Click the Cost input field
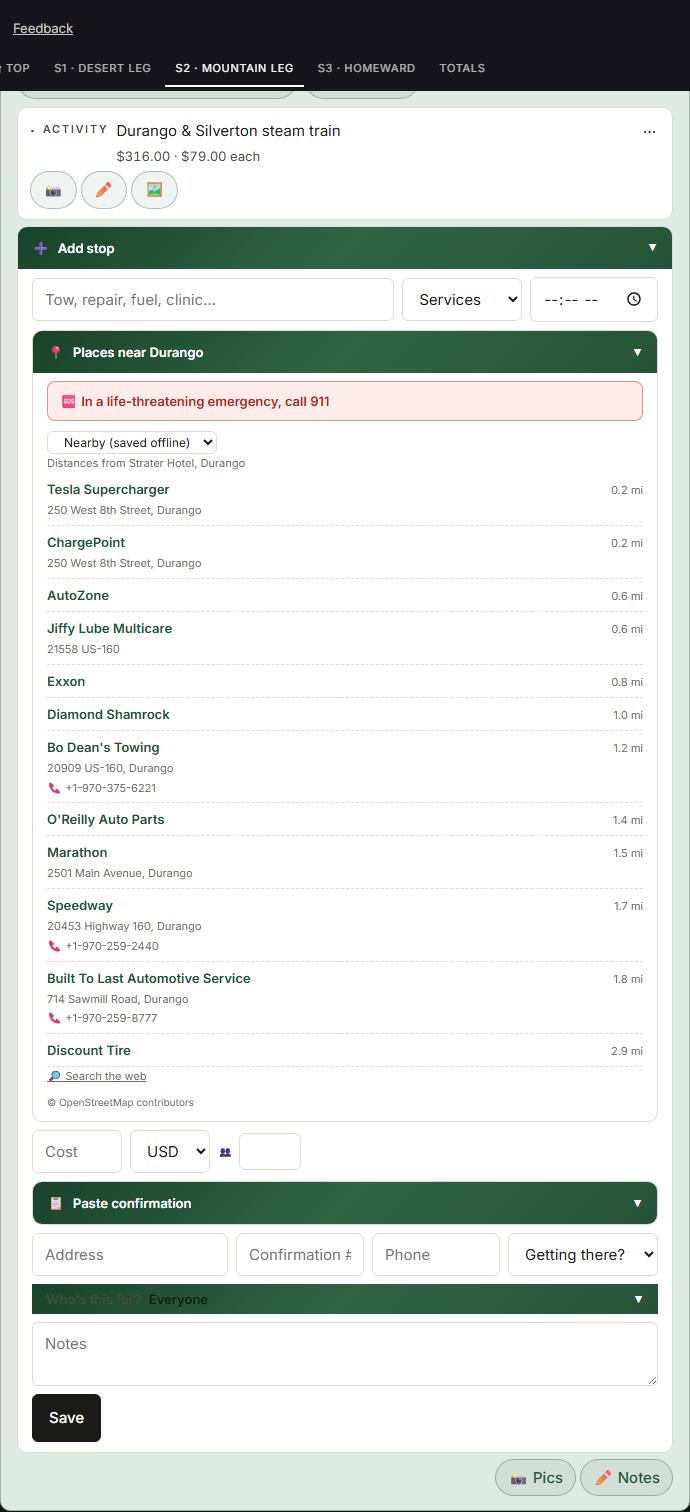This screenshot has width=690, height=1512. click(x=77, y=1151)
